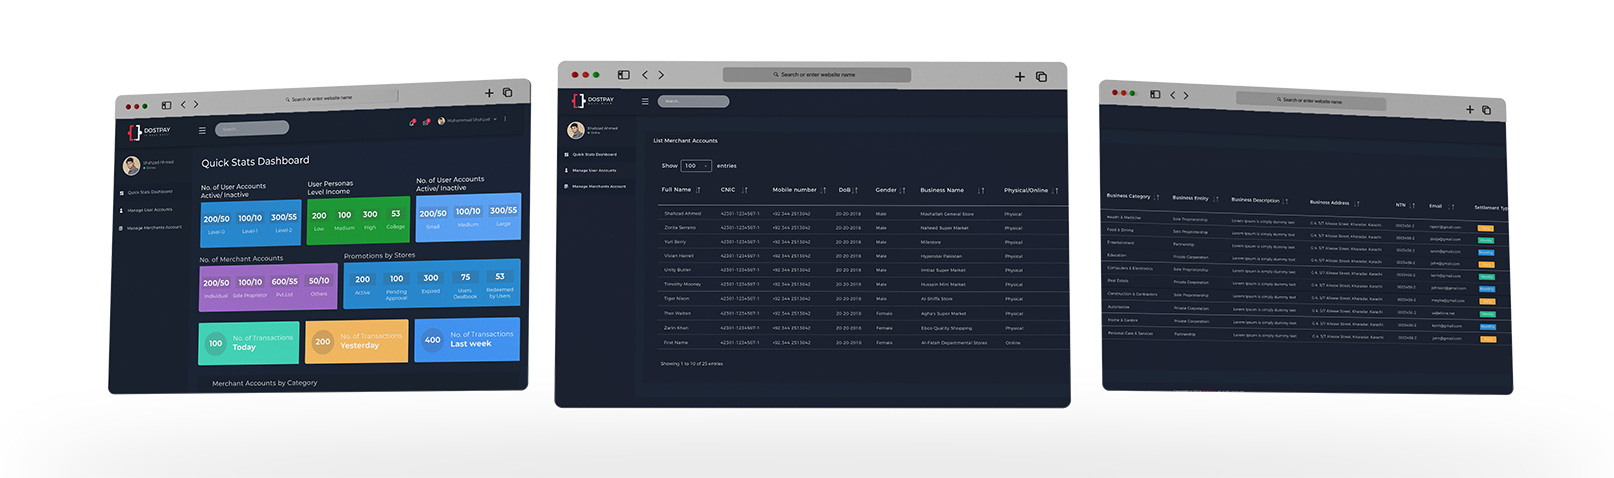Open new tab with plus icon in center browser

point(1019,76)
